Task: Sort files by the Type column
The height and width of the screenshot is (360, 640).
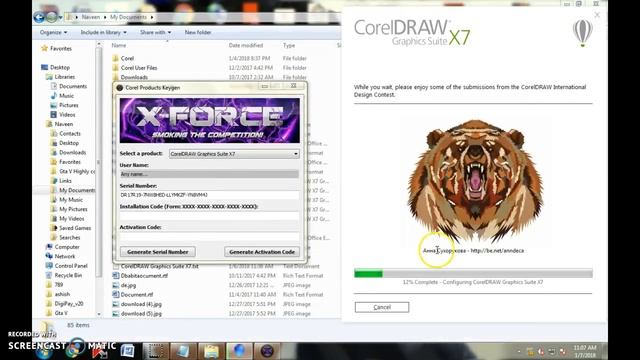Action: click(289, 45)
